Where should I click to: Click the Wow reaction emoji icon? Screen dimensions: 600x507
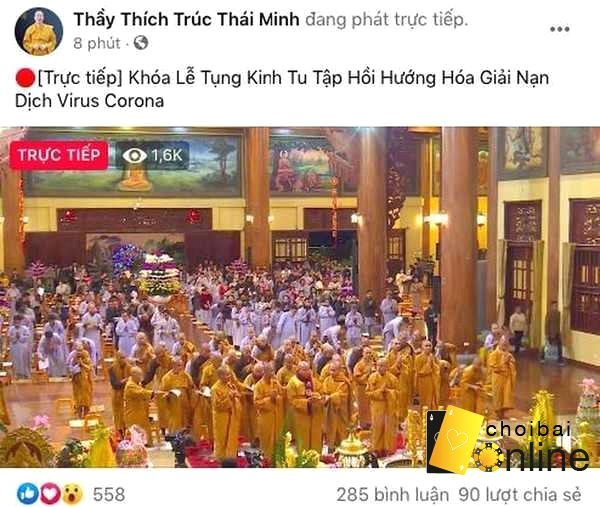click(x=72, y=494)
